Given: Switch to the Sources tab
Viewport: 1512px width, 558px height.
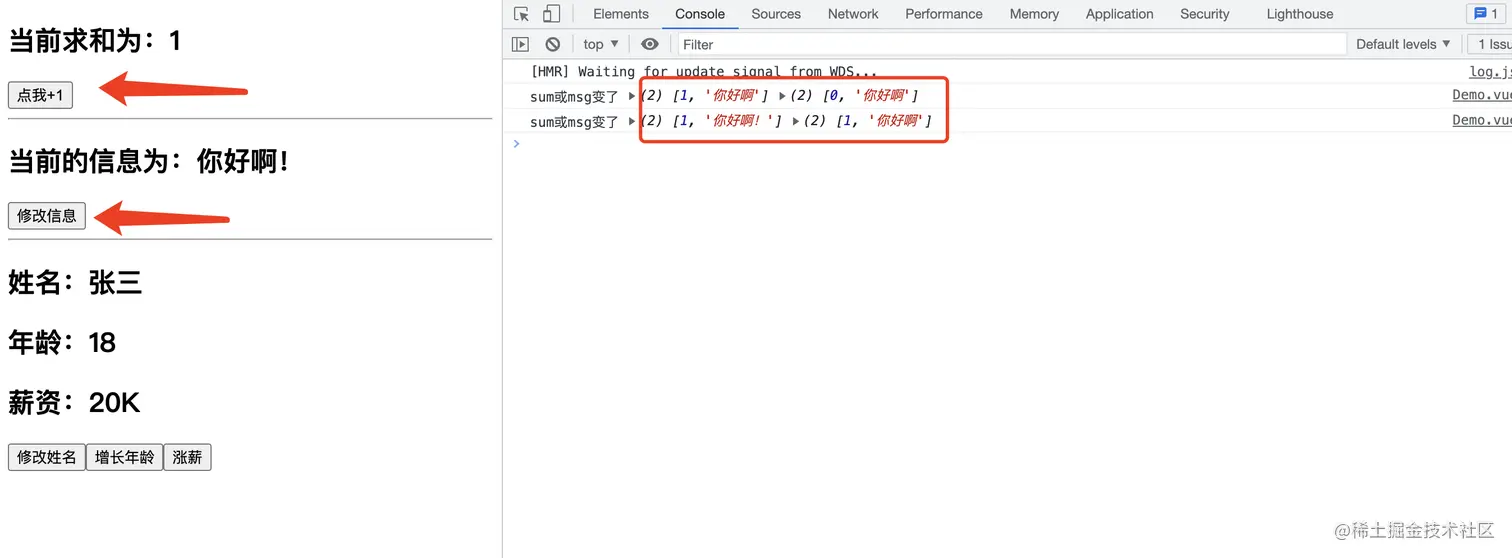Looking at the screenshot, I should point(776,14).
